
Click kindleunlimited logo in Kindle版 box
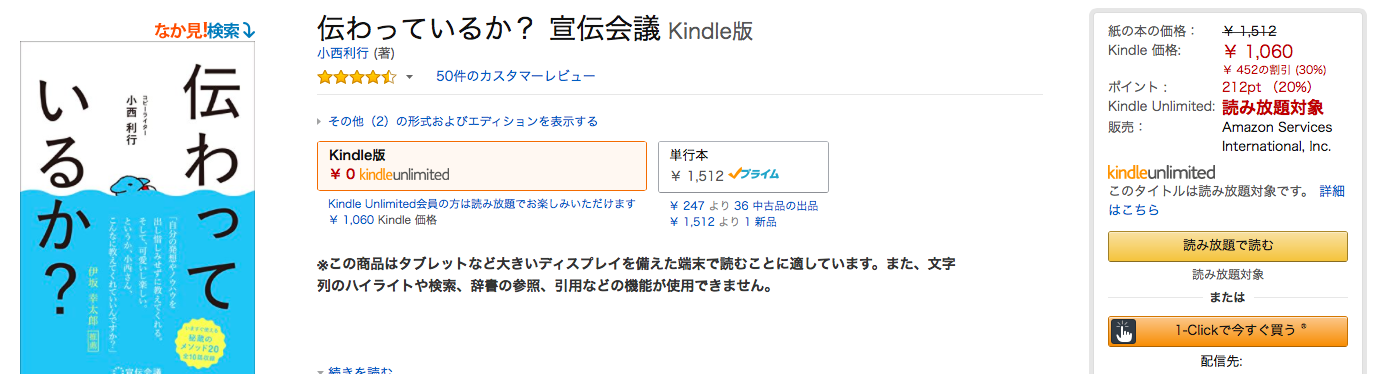[404, 175]
